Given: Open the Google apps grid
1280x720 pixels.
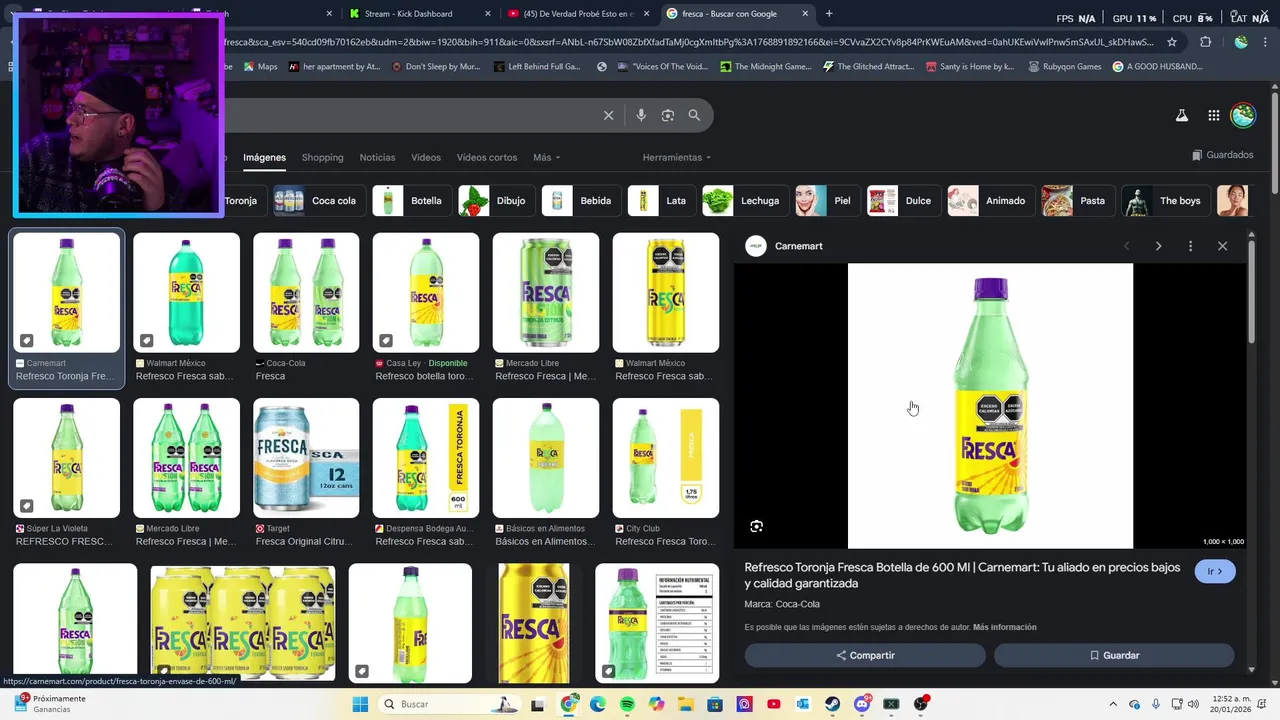Looking at the screenshot, I should (x=1213, y=115).
